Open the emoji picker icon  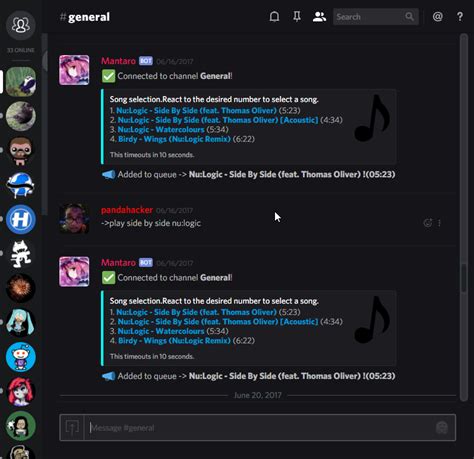click(442, 427)
